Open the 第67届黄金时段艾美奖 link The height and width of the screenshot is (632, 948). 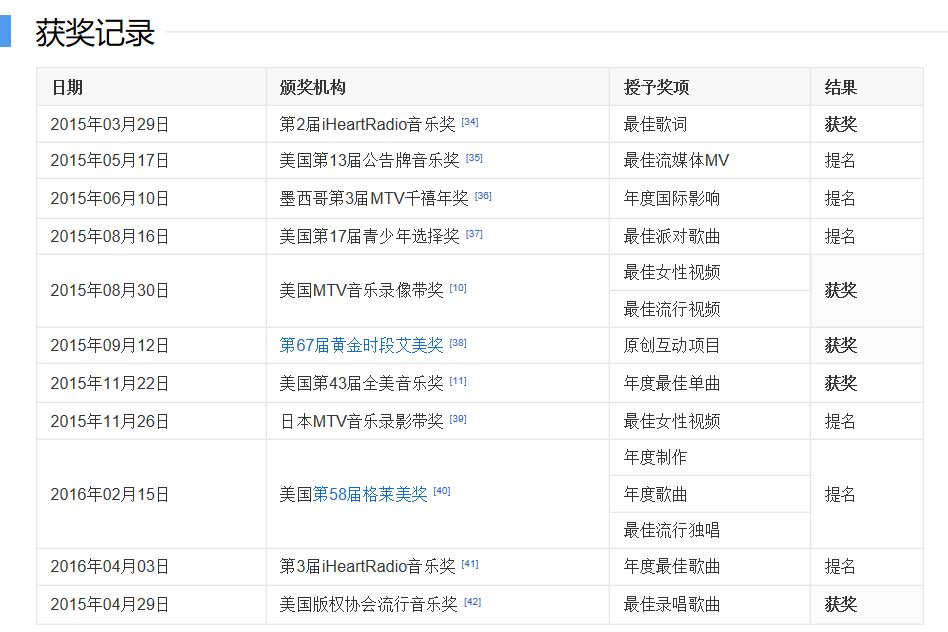click(x=361, y=345)
